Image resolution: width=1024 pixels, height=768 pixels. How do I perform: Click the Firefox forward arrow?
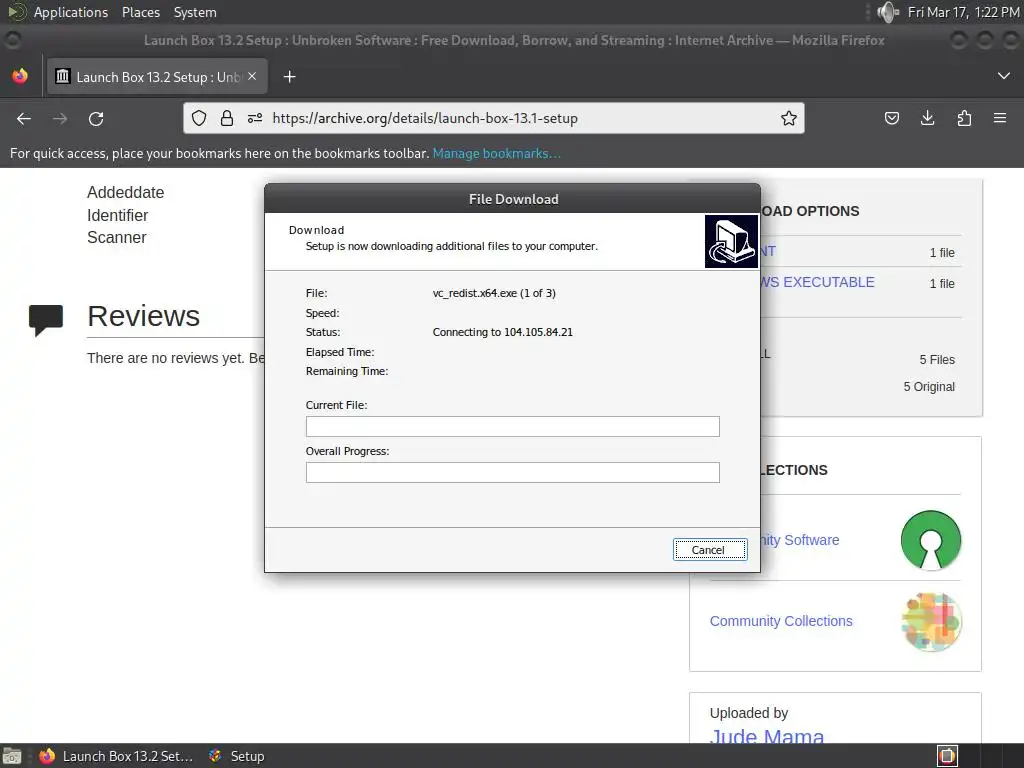pyautogui.click(x=60, y=118)
